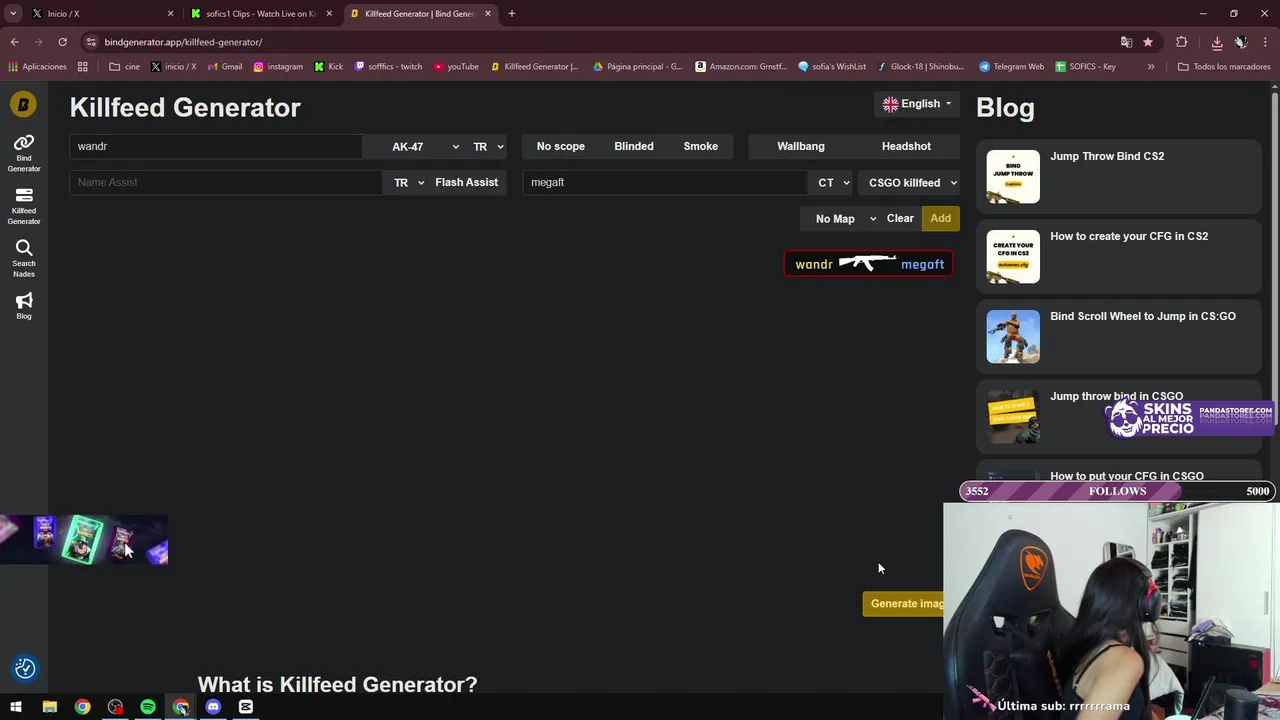Click the yellow B site logo

tap(23, 103)
